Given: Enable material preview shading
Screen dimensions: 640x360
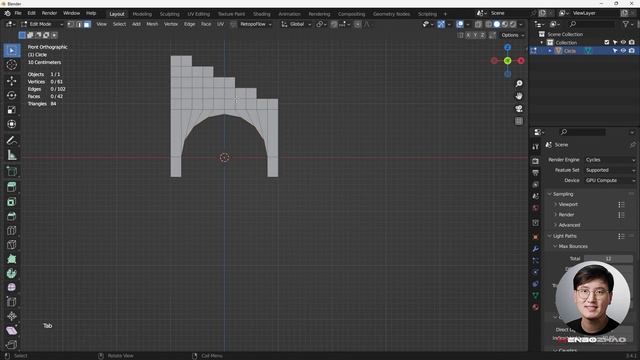Looking at the screenshot, I should click(x=504, y=24).
